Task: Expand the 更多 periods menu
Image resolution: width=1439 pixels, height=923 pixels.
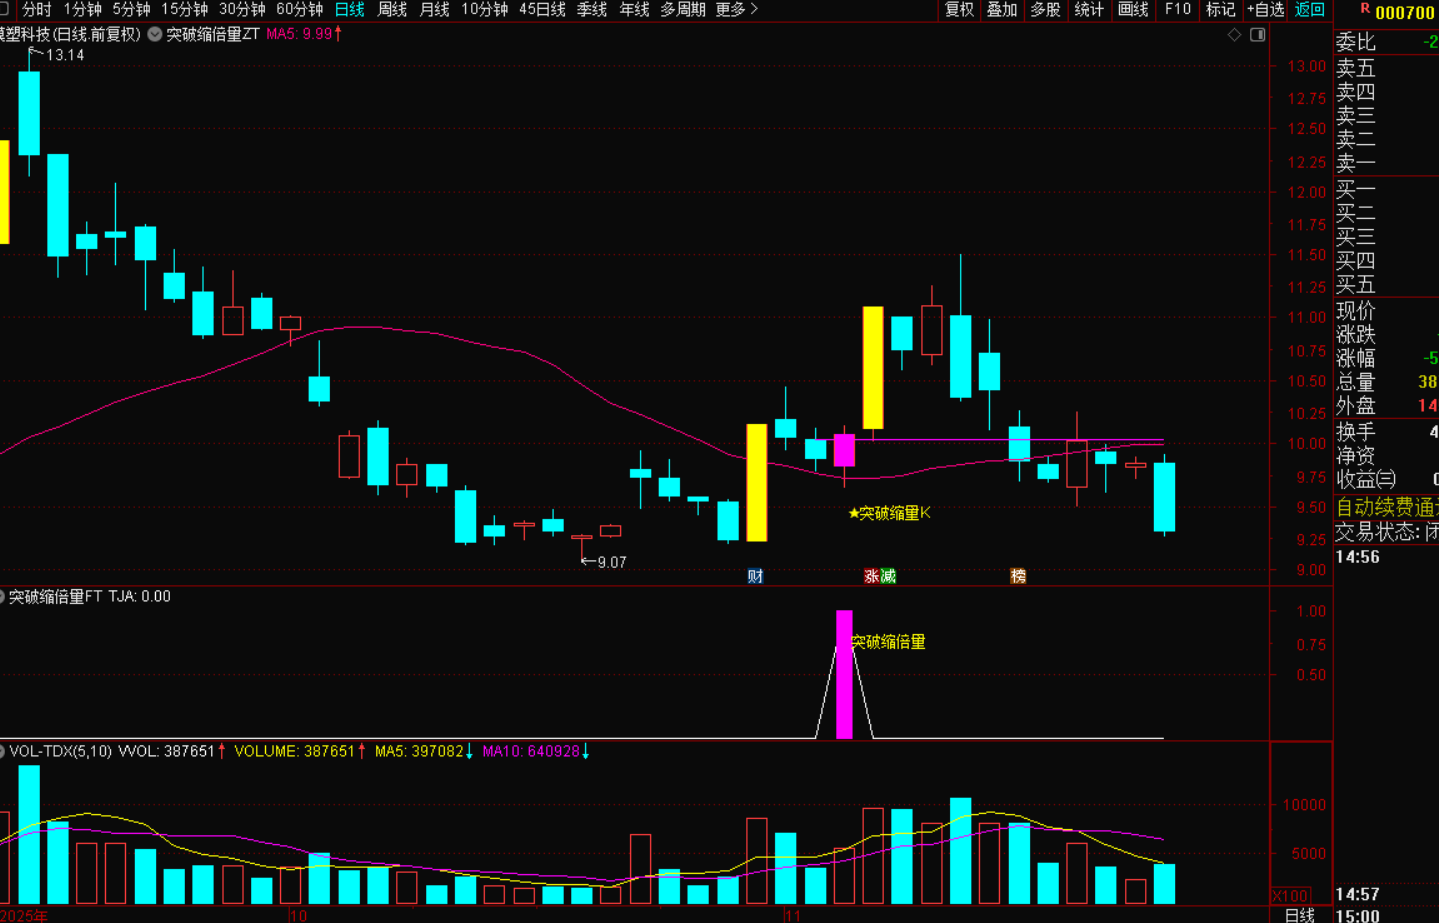Action: pyautogui.click(x=737, y=9)
